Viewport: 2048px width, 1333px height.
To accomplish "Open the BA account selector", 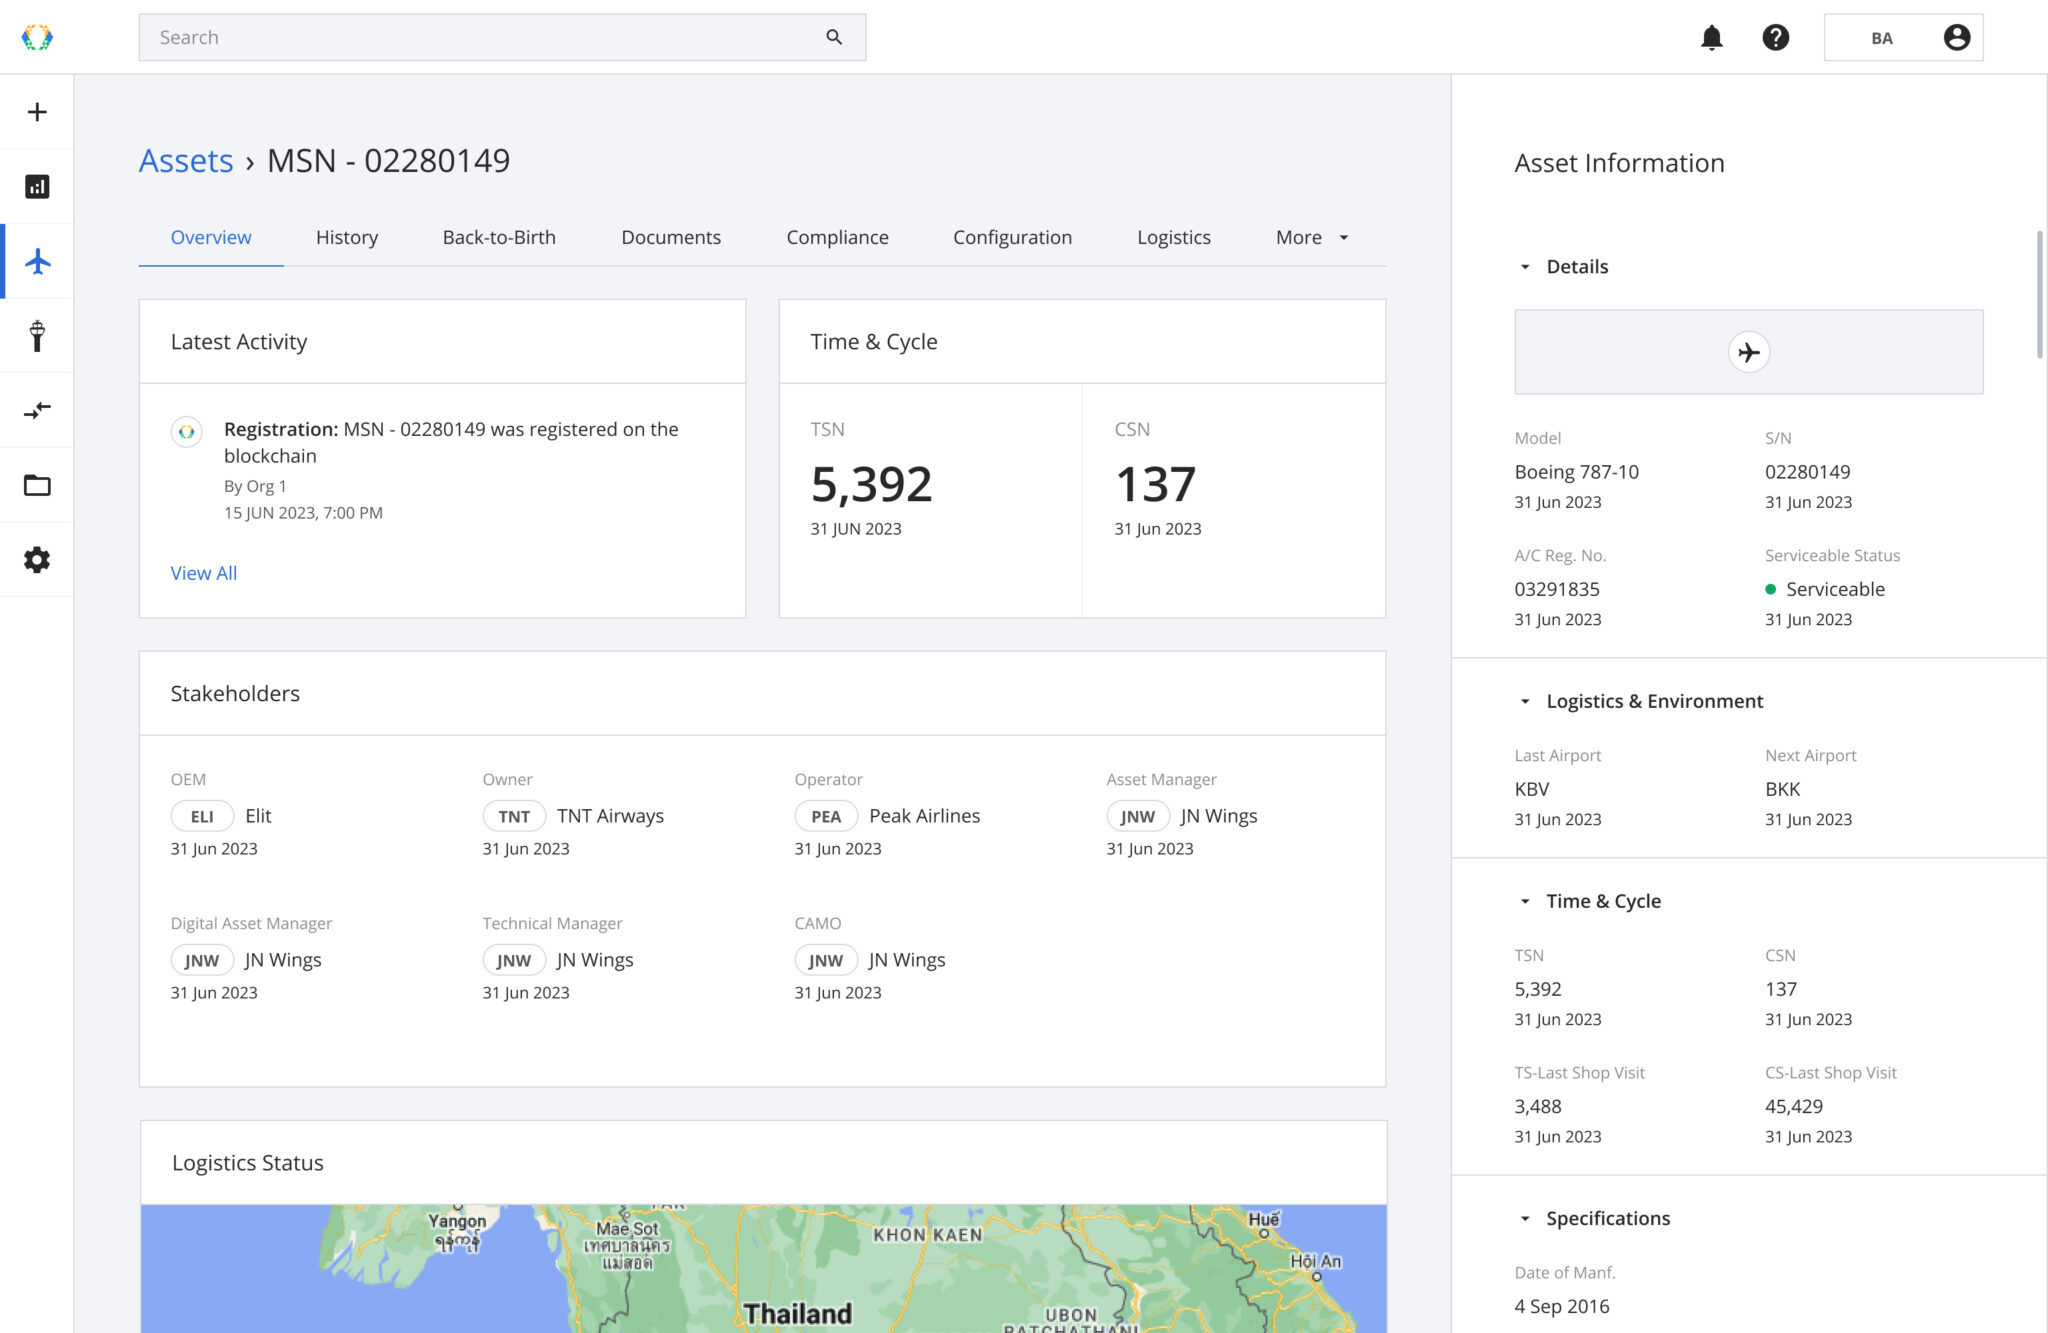I will point(1904,38).
